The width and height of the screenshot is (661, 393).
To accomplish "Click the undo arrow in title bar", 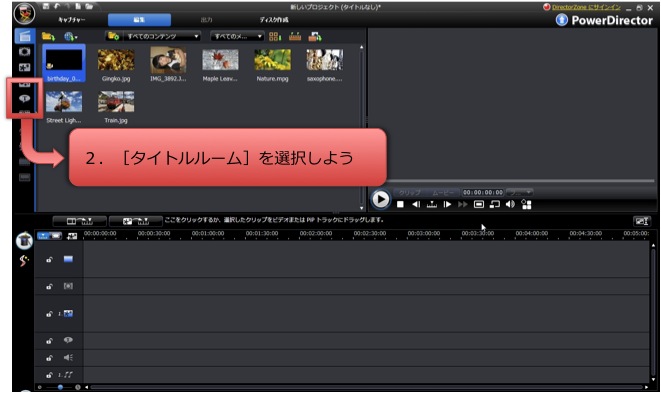I will (x=56, y=6).
